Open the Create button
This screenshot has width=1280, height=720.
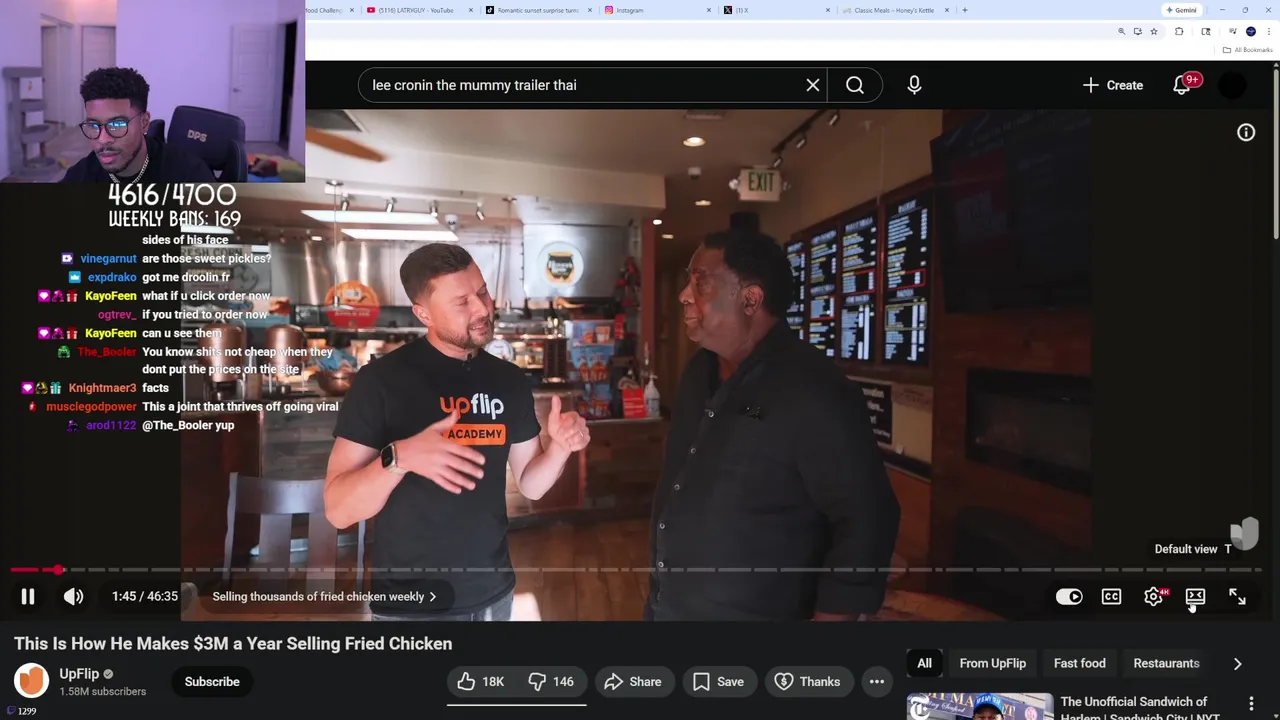pyautogui.click(x=1113, y=85)
